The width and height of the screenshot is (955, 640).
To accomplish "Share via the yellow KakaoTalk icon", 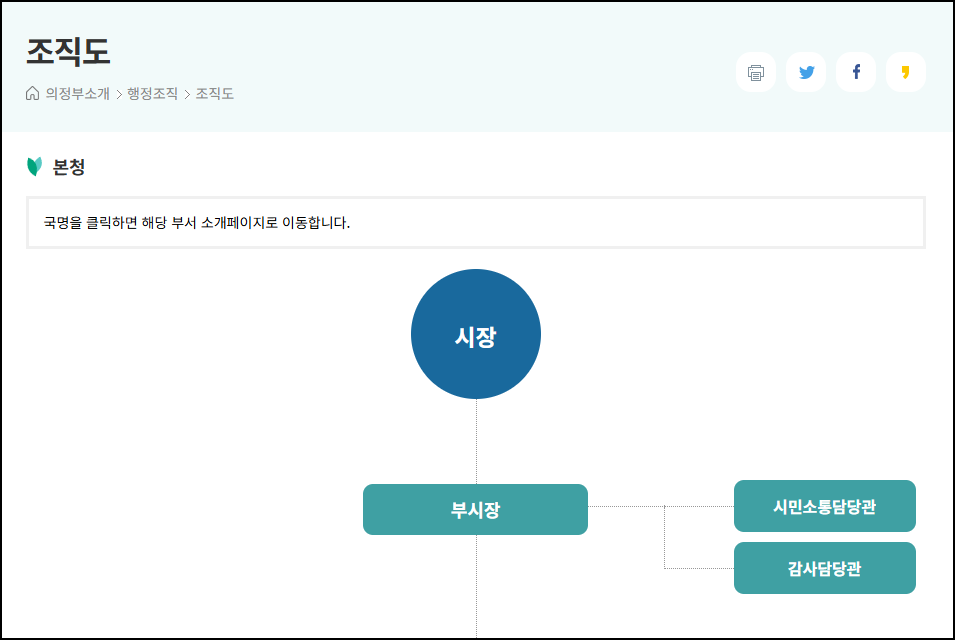I will tap(905, 71).
